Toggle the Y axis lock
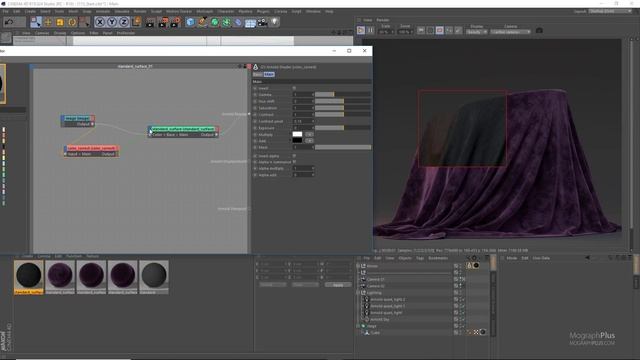 (112, 22)
